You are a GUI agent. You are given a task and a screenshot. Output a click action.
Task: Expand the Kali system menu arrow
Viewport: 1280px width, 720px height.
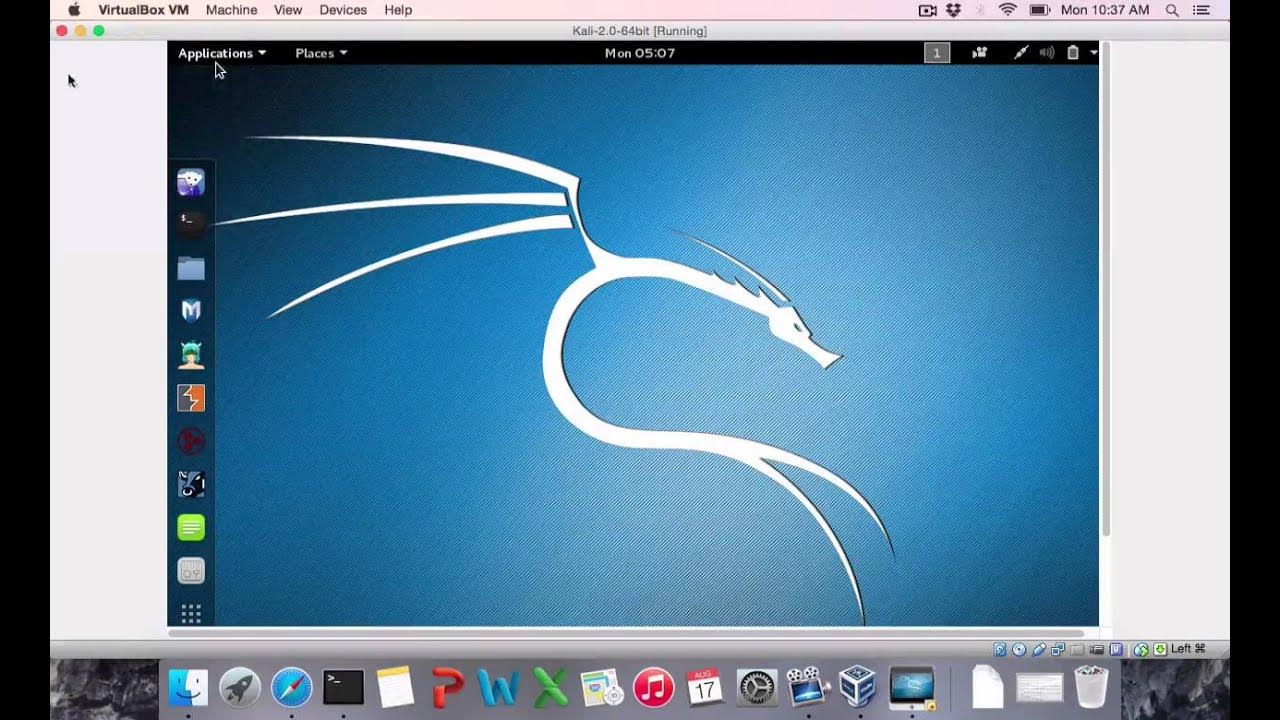1094,53
